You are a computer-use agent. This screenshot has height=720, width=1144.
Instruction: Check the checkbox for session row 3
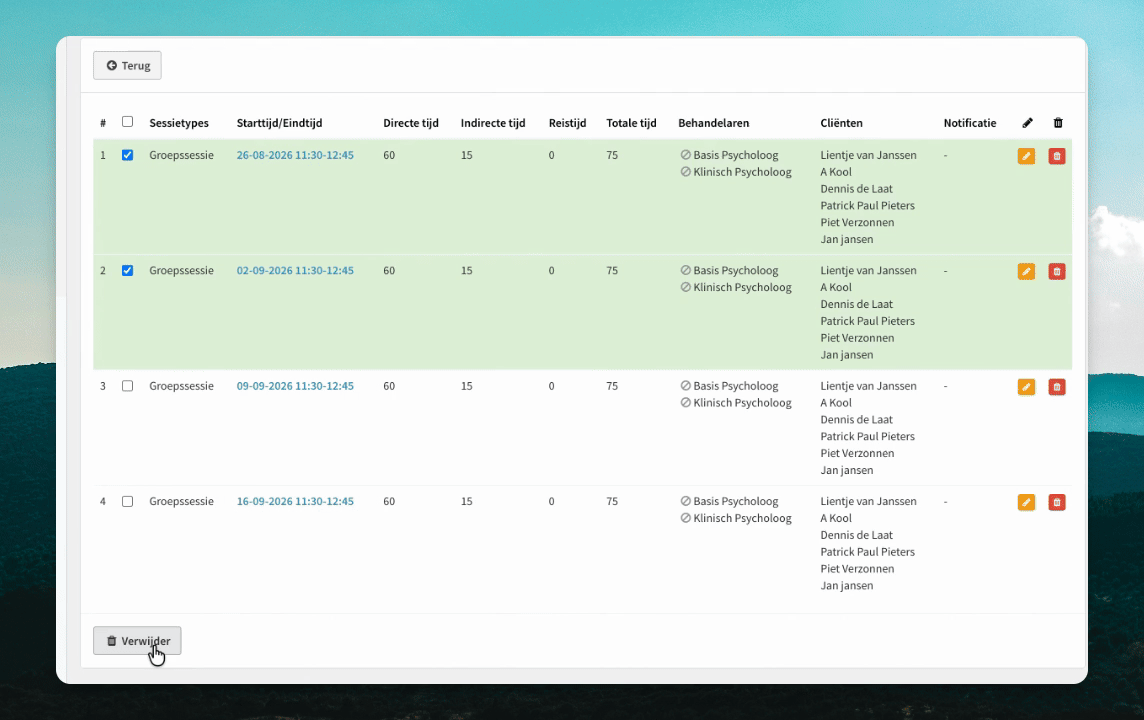click(x=128, y=386)
